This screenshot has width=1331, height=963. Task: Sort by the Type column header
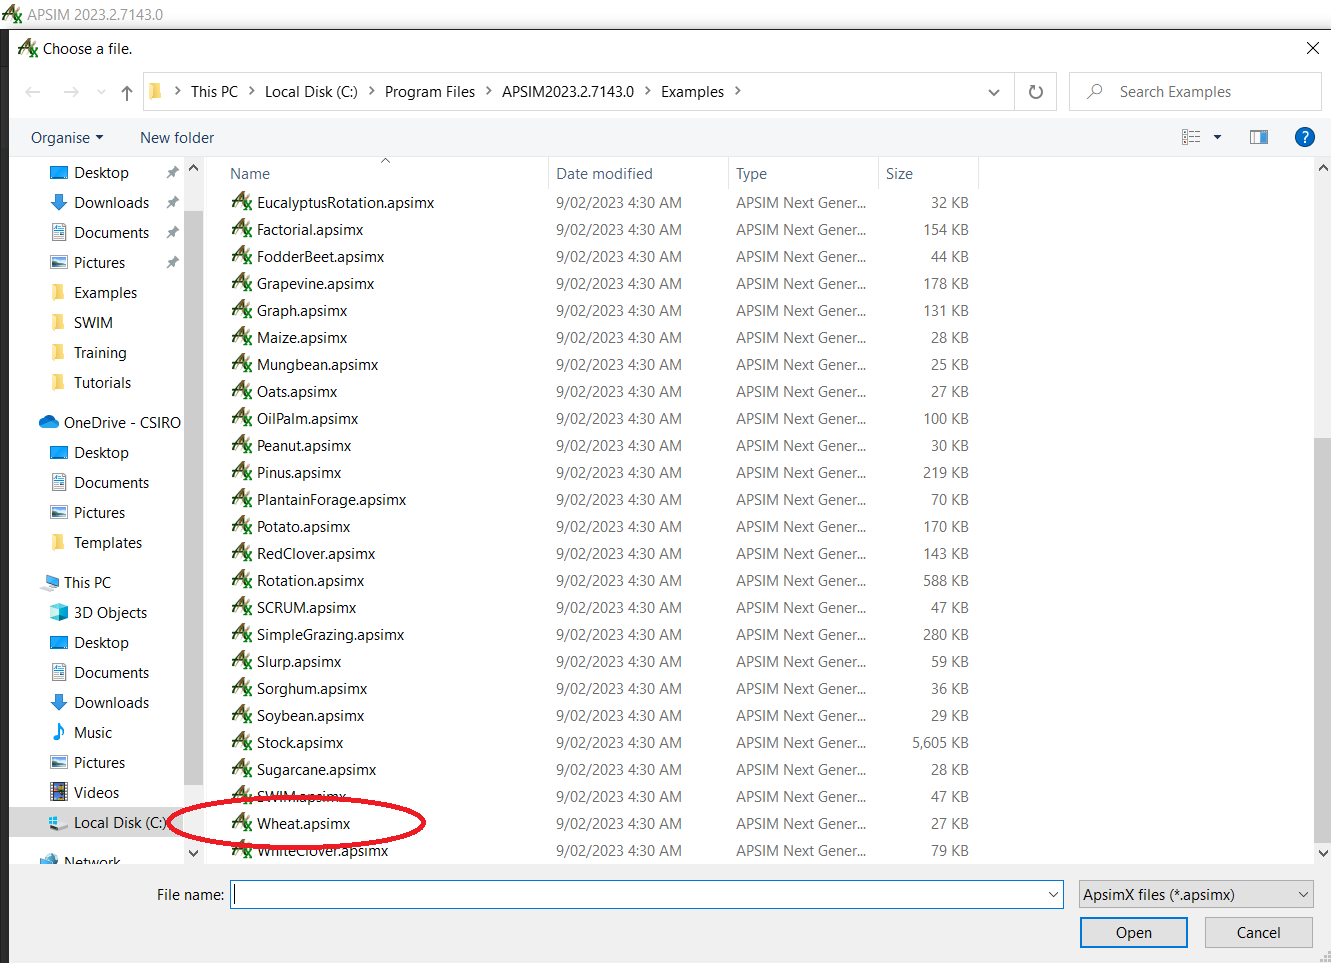click(x=751, y=174)
